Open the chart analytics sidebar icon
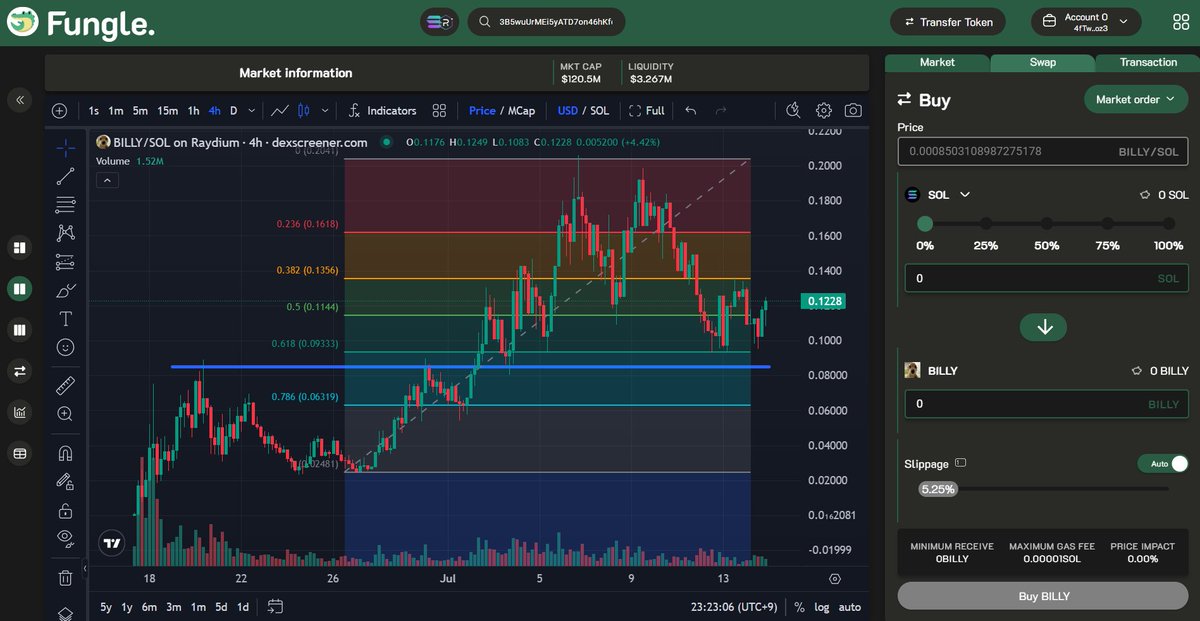1200x621 pixels. (19, 412)
